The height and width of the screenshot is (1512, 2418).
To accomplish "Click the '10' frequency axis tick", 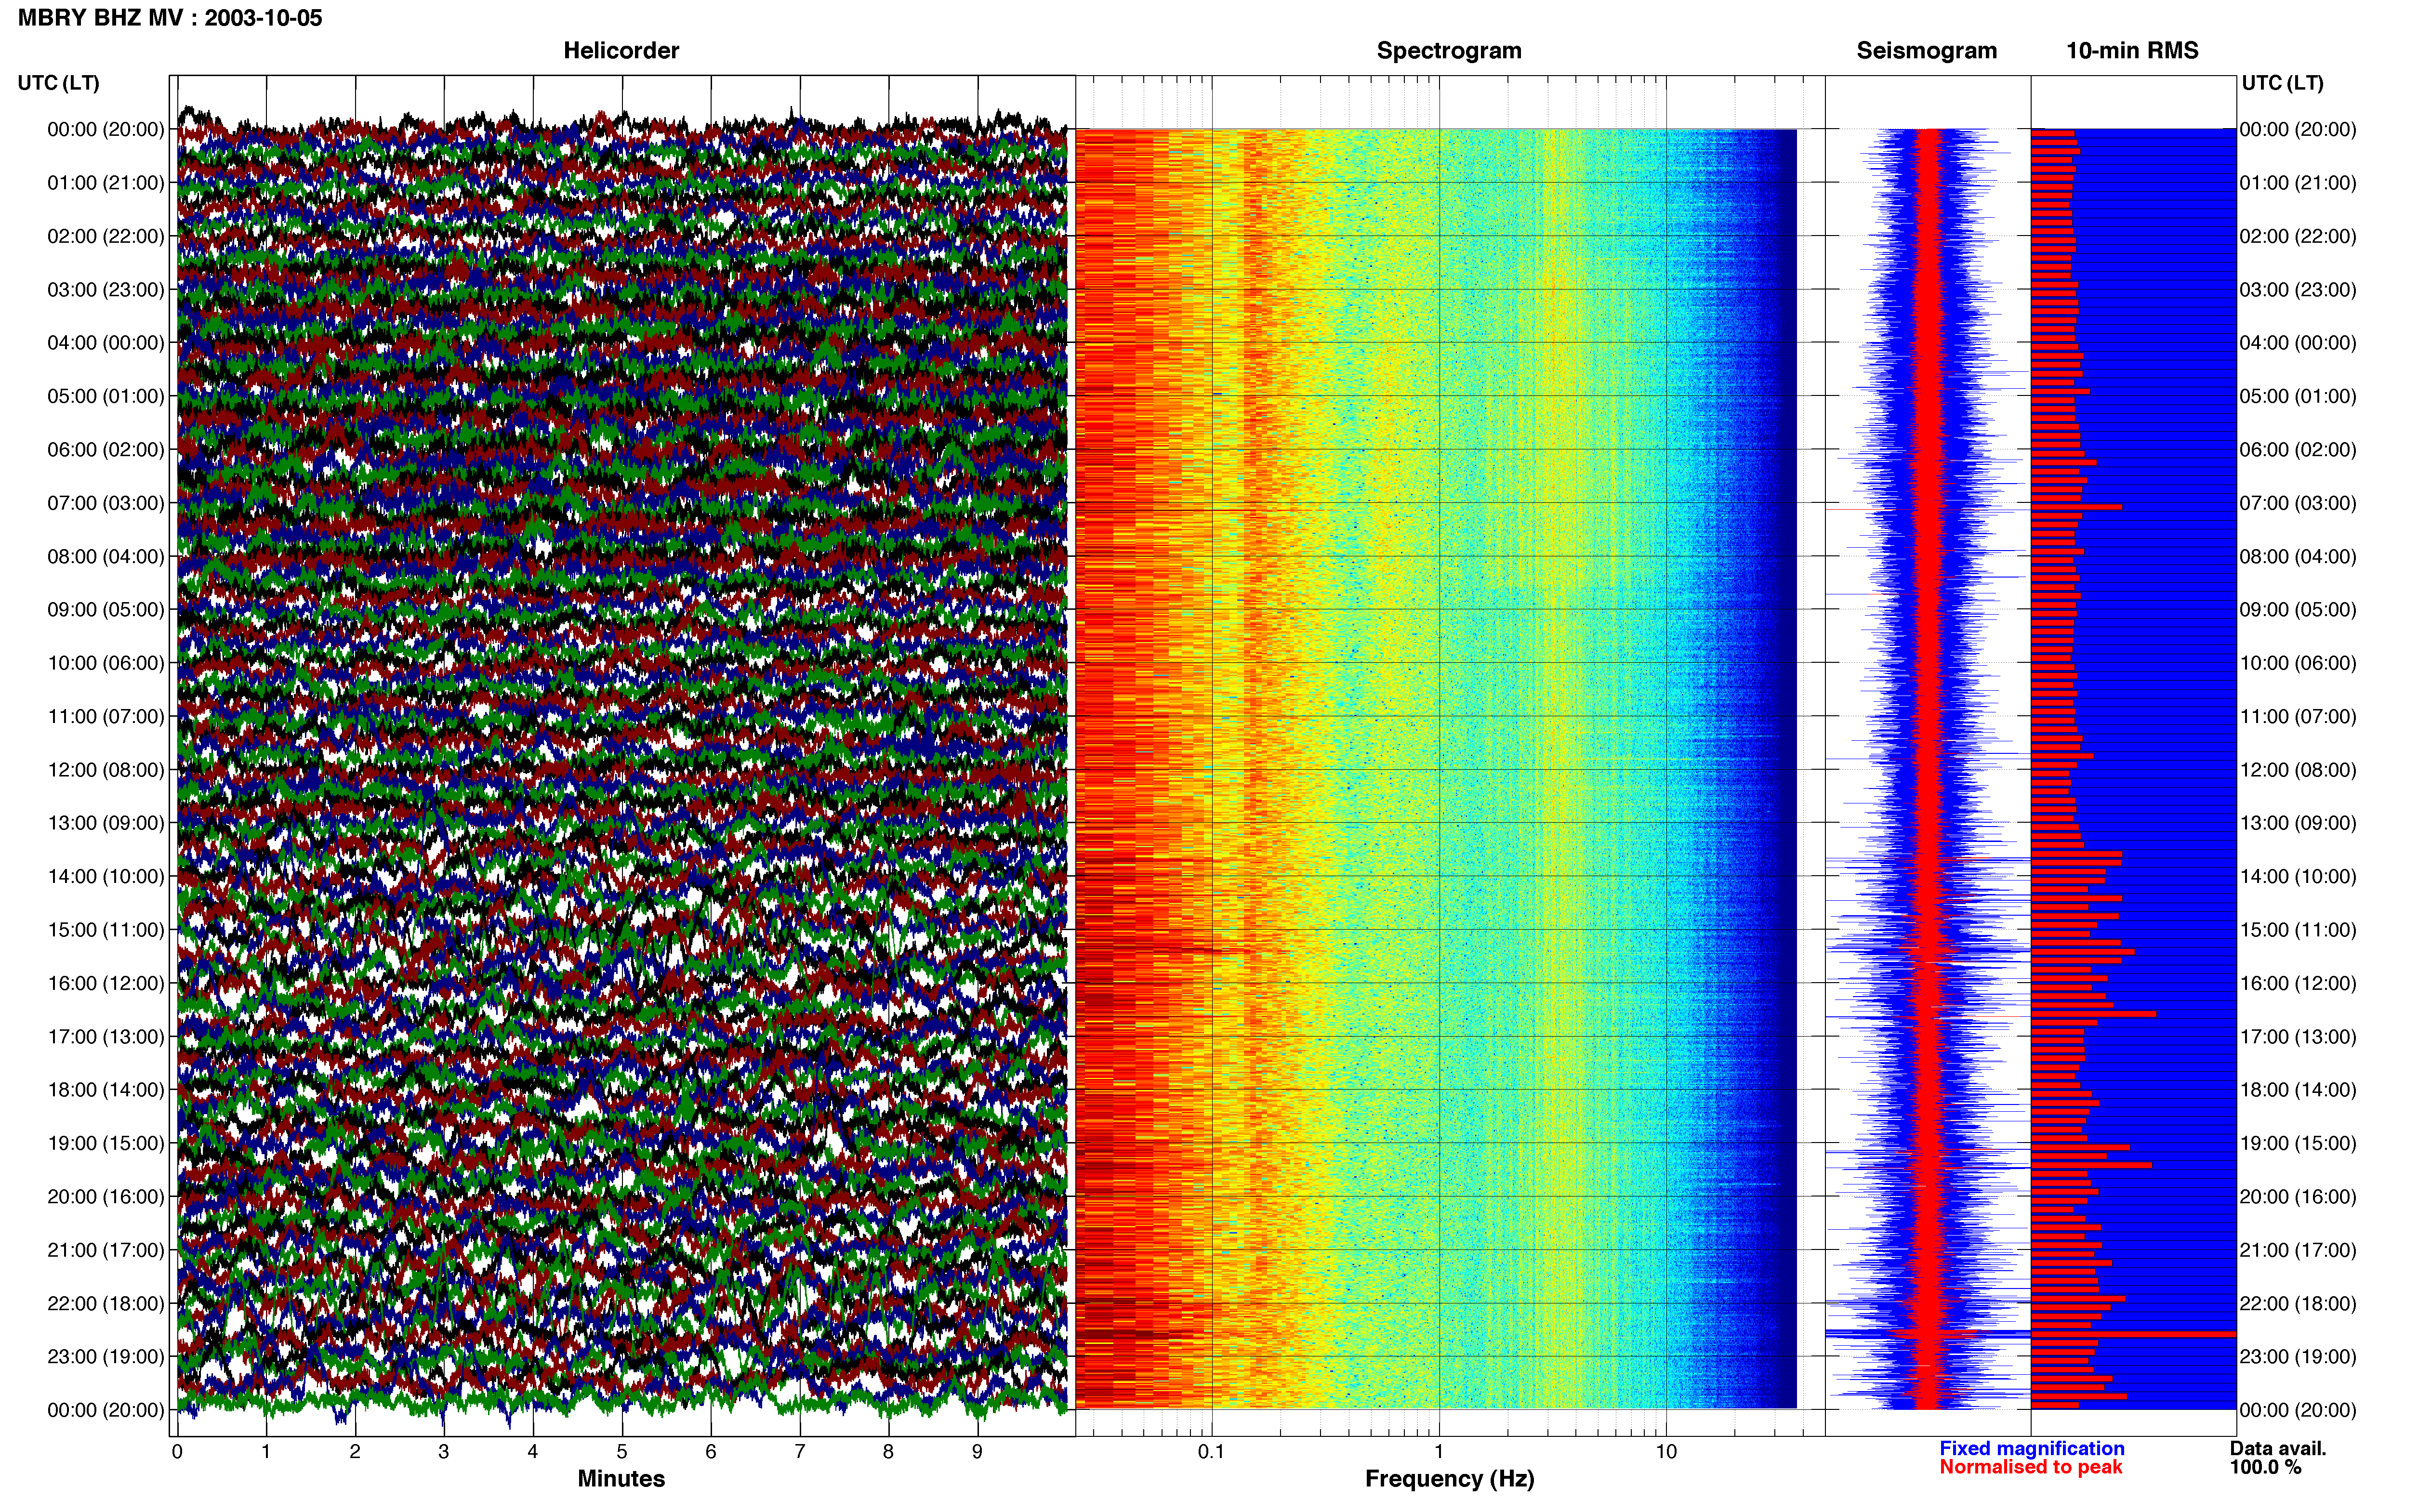I will click(x=1666, y=1452).
